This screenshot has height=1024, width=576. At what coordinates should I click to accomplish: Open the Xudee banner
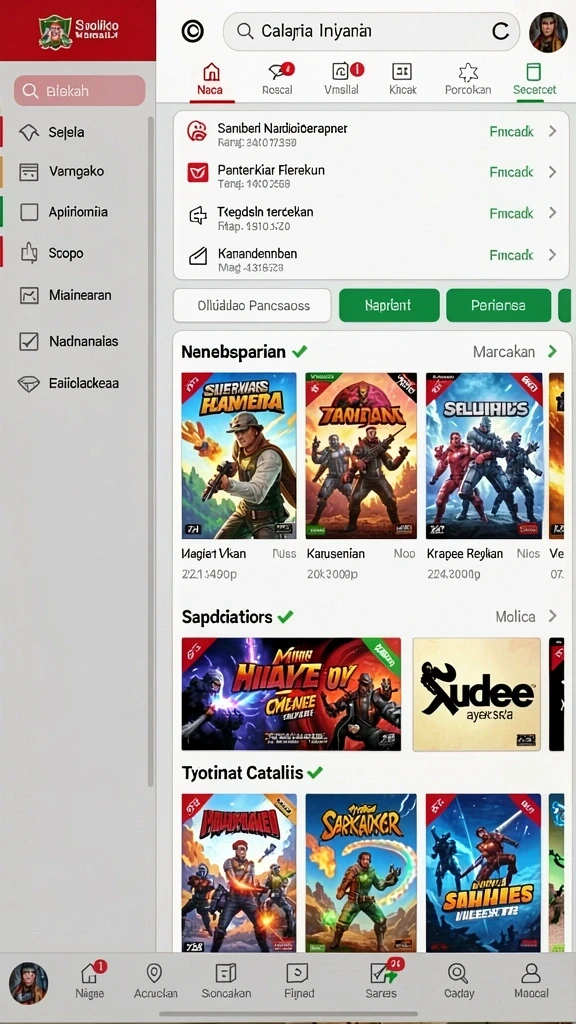pos(477,694)
